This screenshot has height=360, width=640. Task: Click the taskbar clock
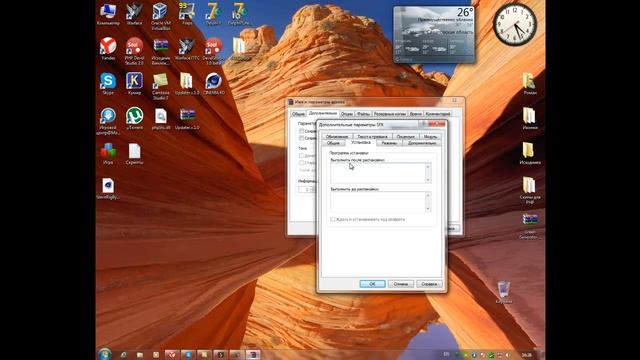527,355
